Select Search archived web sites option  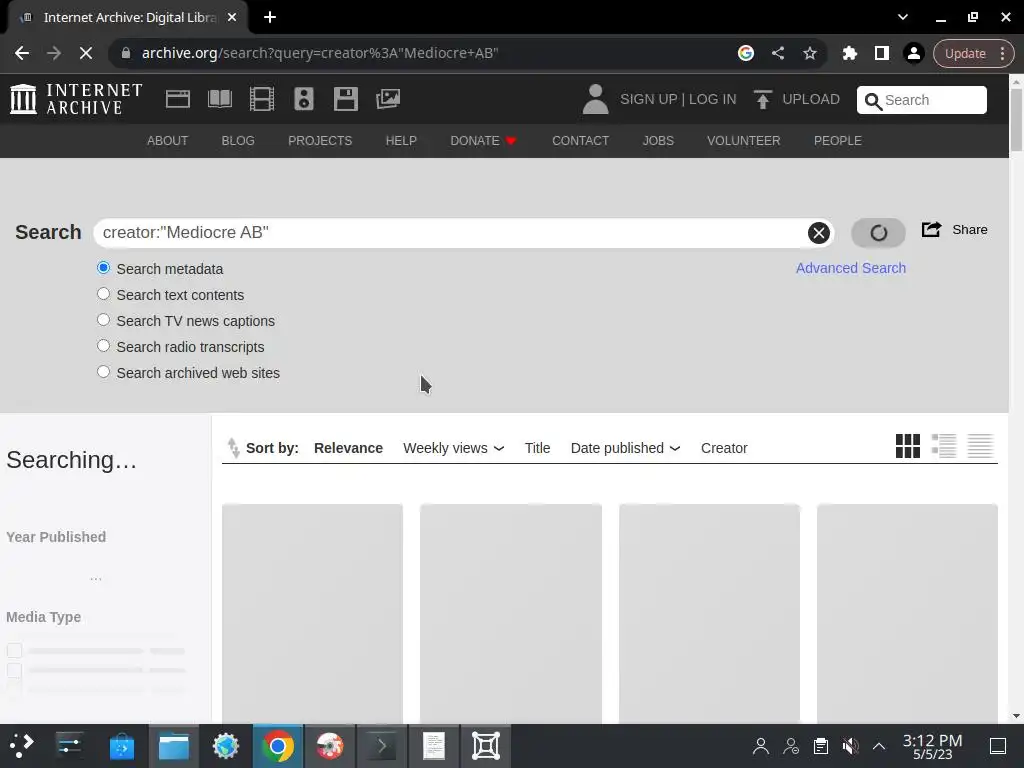pyautogui.click(x=103, y=372)
